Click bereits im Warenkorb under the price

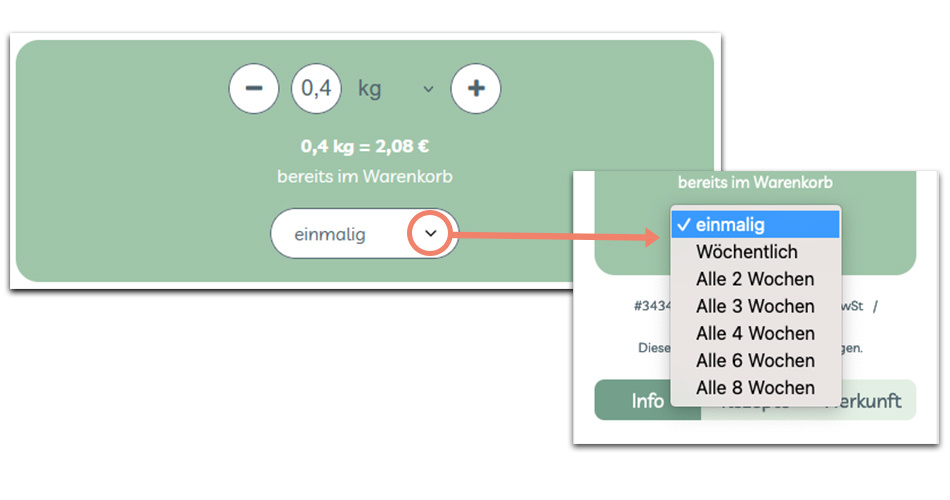(x=365, y=177)
